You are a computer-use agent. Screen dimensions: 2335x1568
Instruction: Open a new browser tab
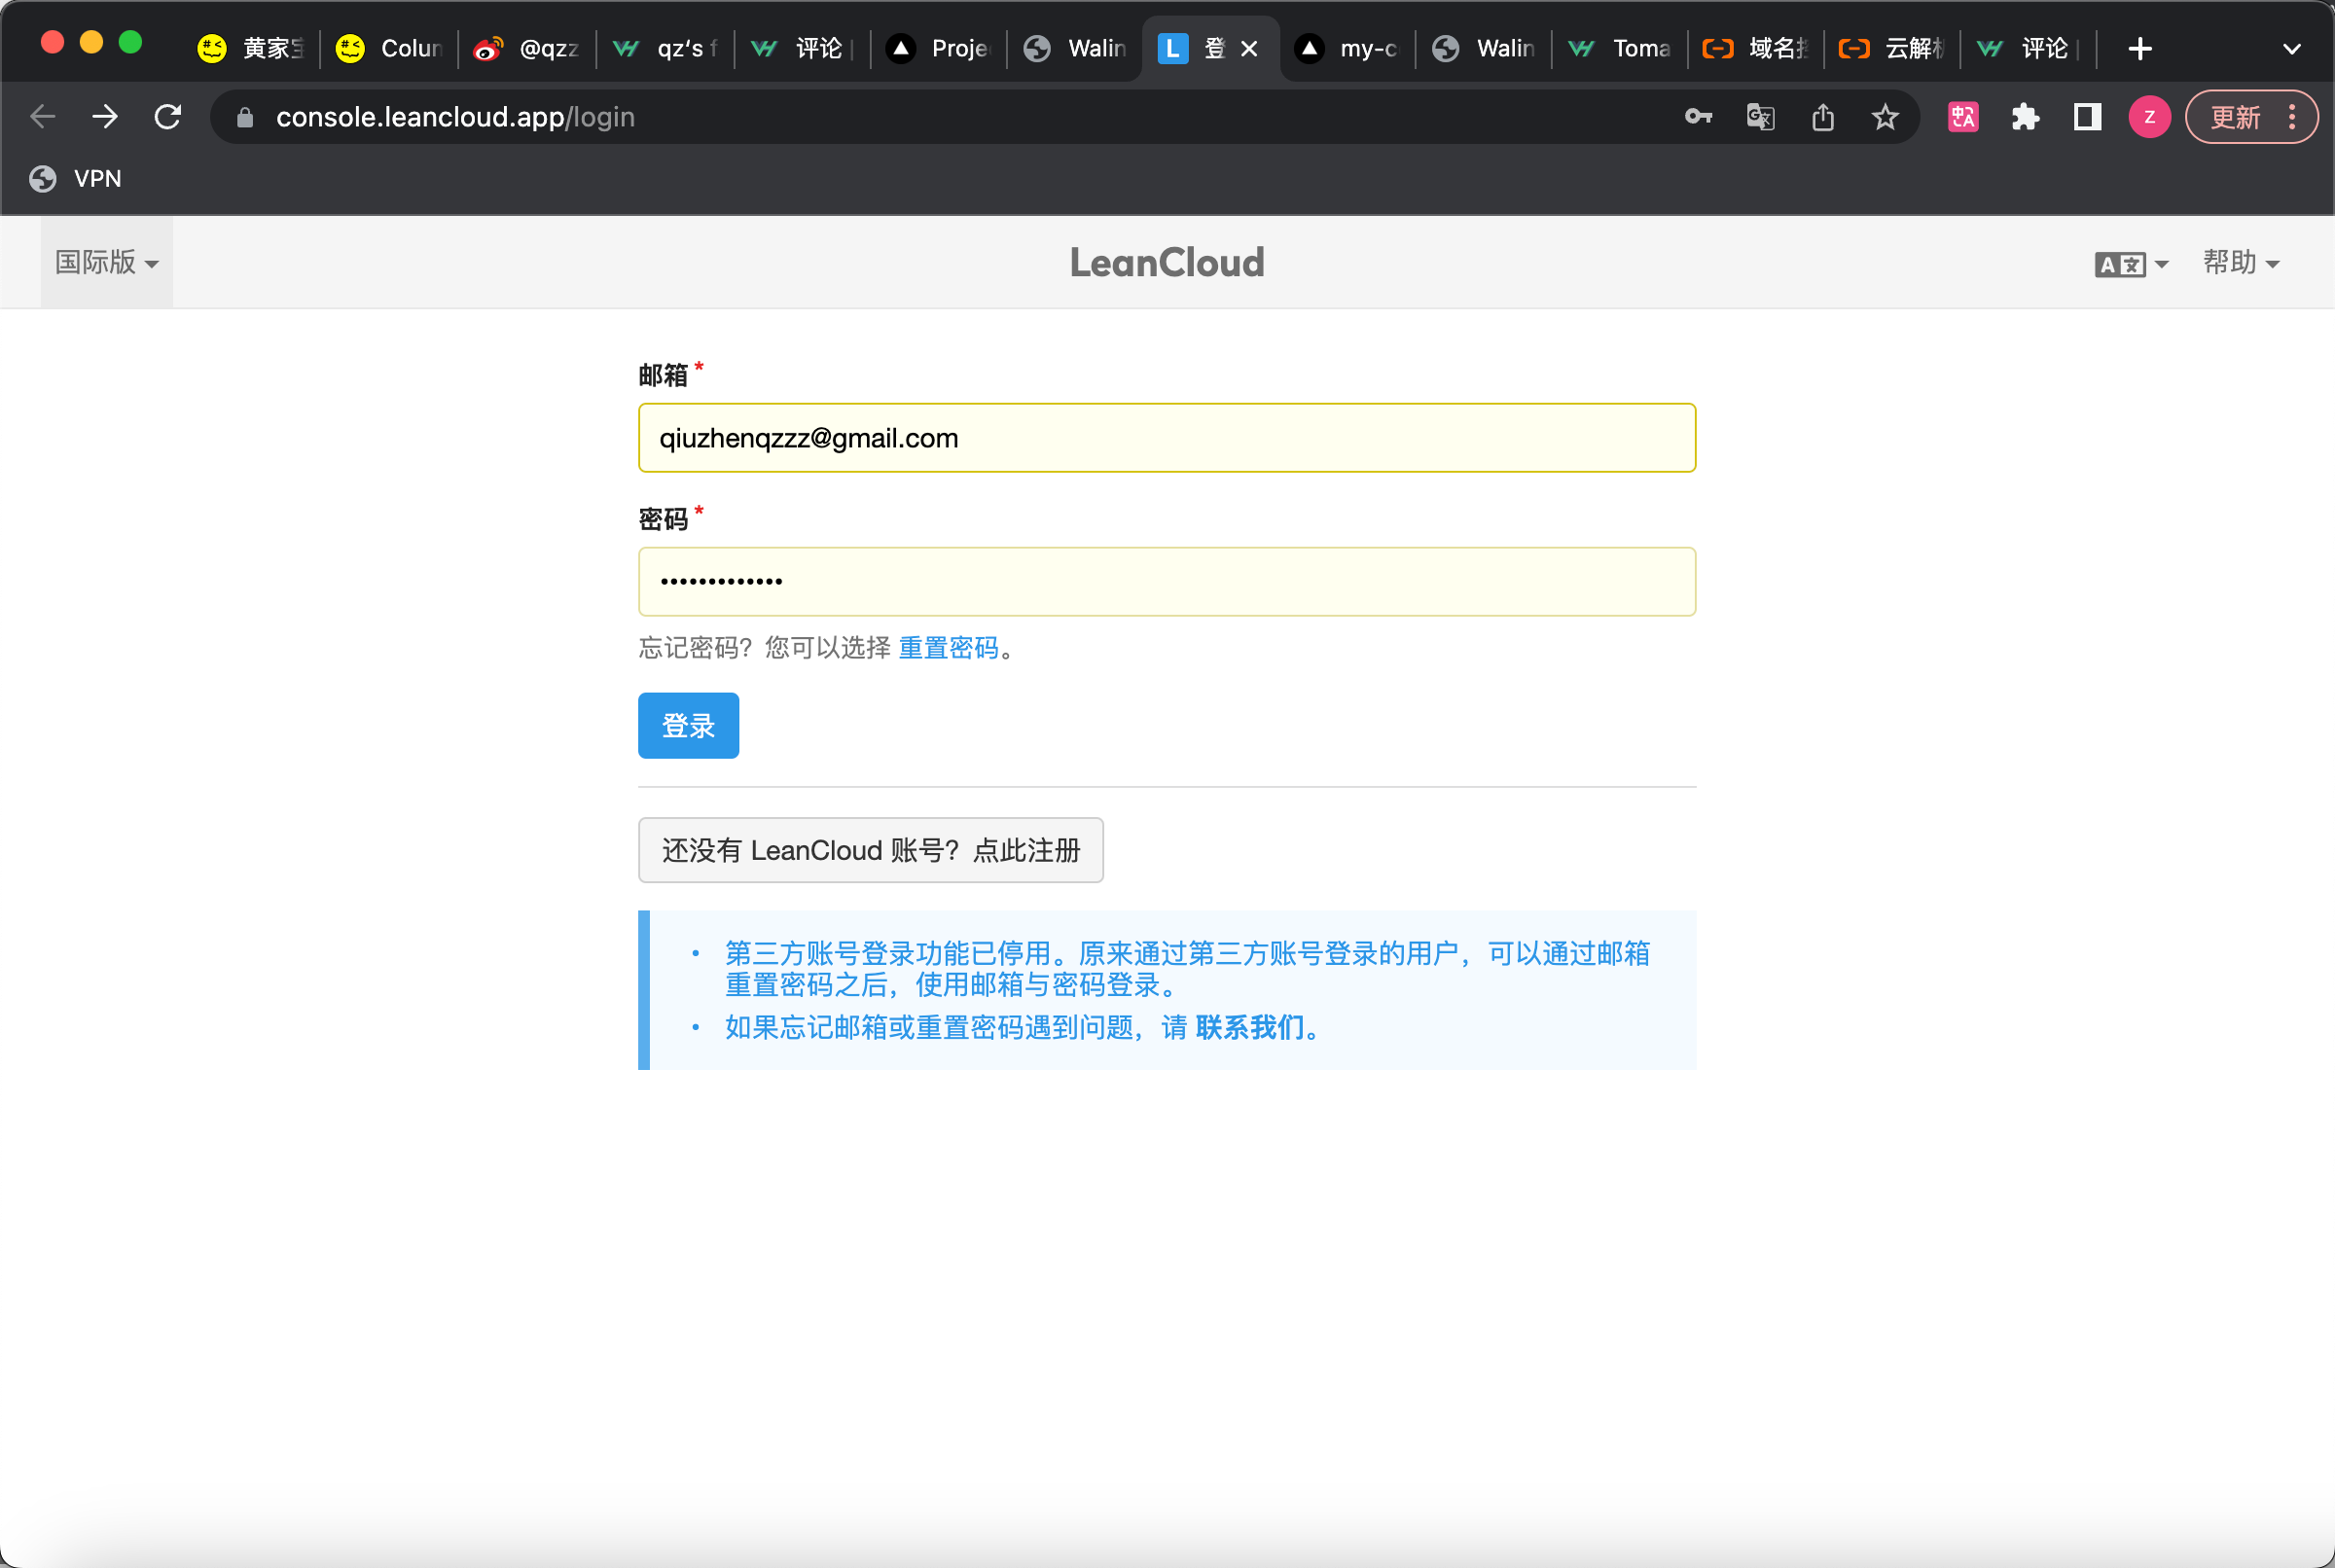click(x=2139, y=48)
